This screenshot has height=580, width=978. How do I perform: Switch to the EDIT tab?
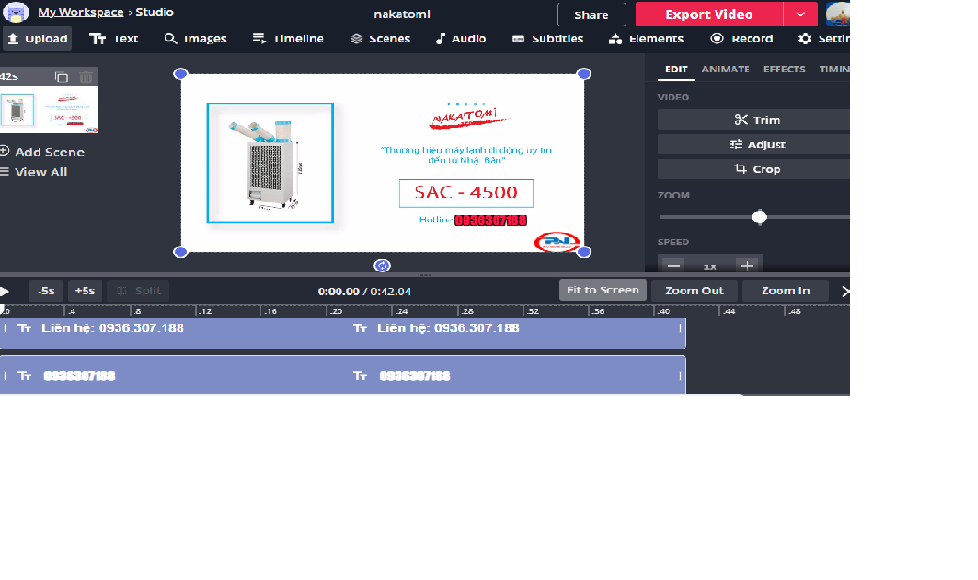[676, 69]
